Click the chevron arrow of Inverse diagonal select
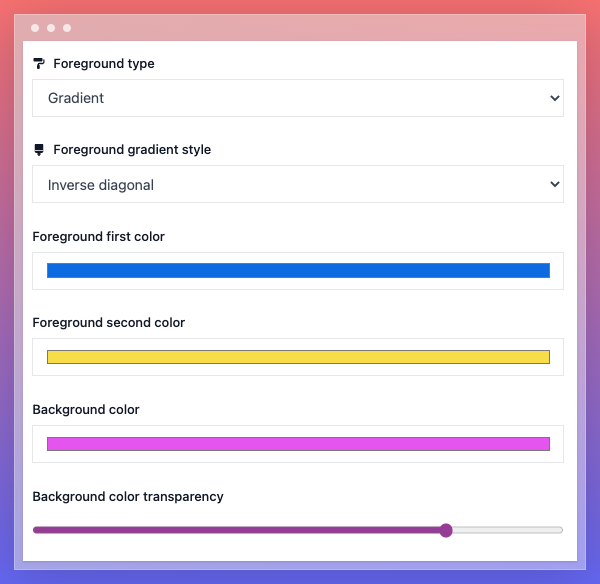The height and width of the screenshot is (584, 600). tap(555, 184)
